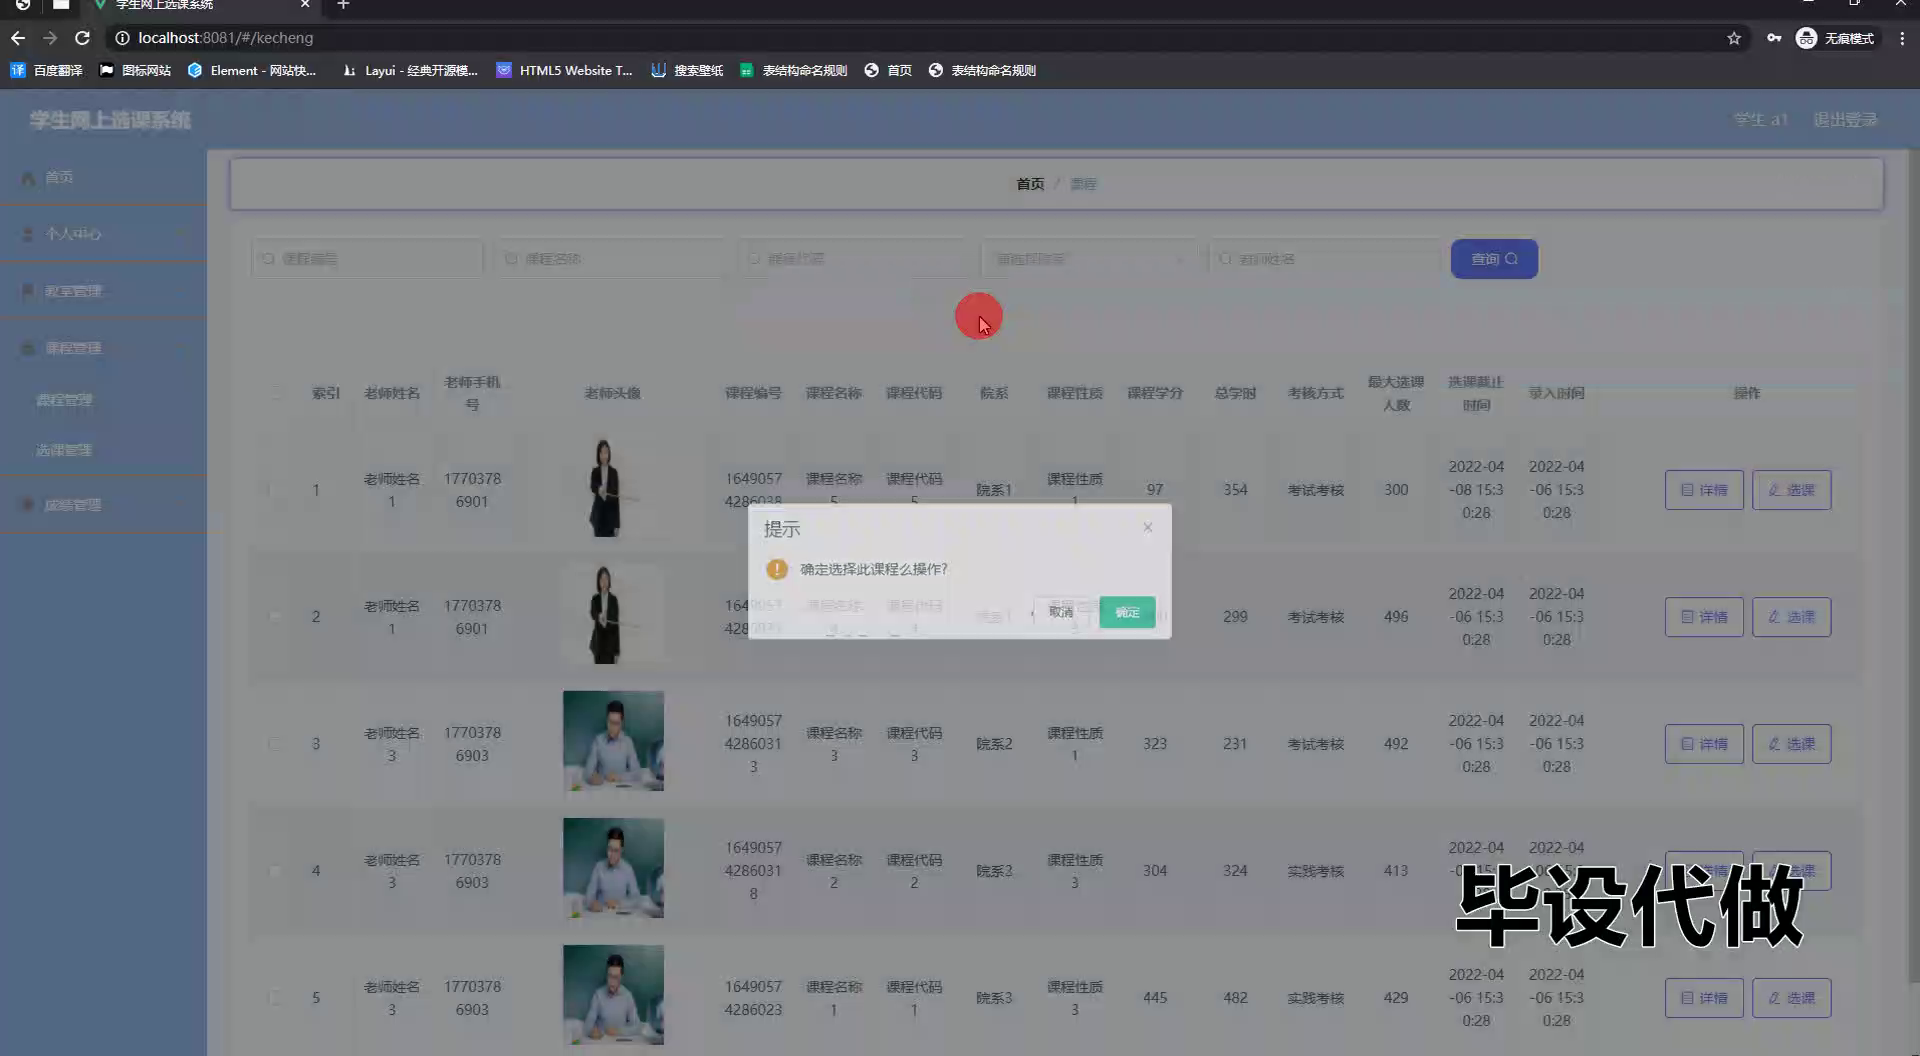The height and width of the screenshot is (1056, 1920).
Task: Check the checkbox for row 5
Action: pos(275,998)
